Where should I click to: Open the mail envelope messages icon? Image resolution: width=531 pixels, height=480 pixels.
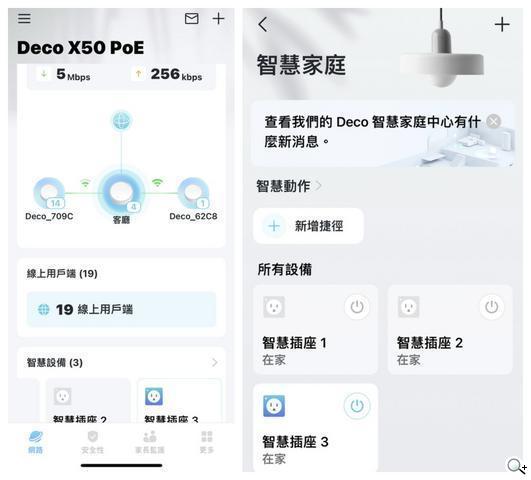coord(192,18)
